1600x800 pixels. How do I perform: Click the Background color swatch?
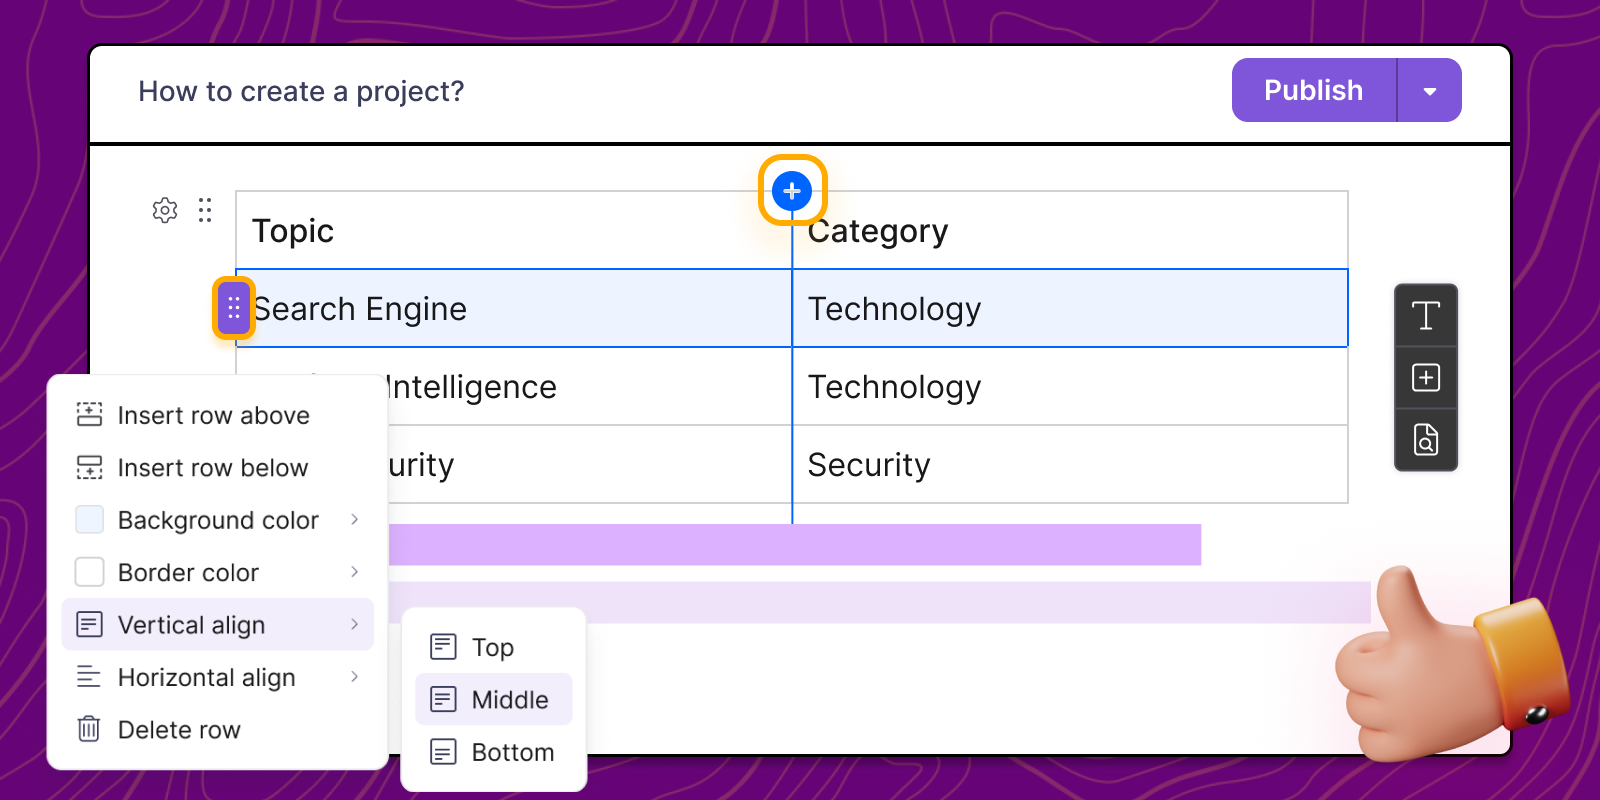pos(90,519)
